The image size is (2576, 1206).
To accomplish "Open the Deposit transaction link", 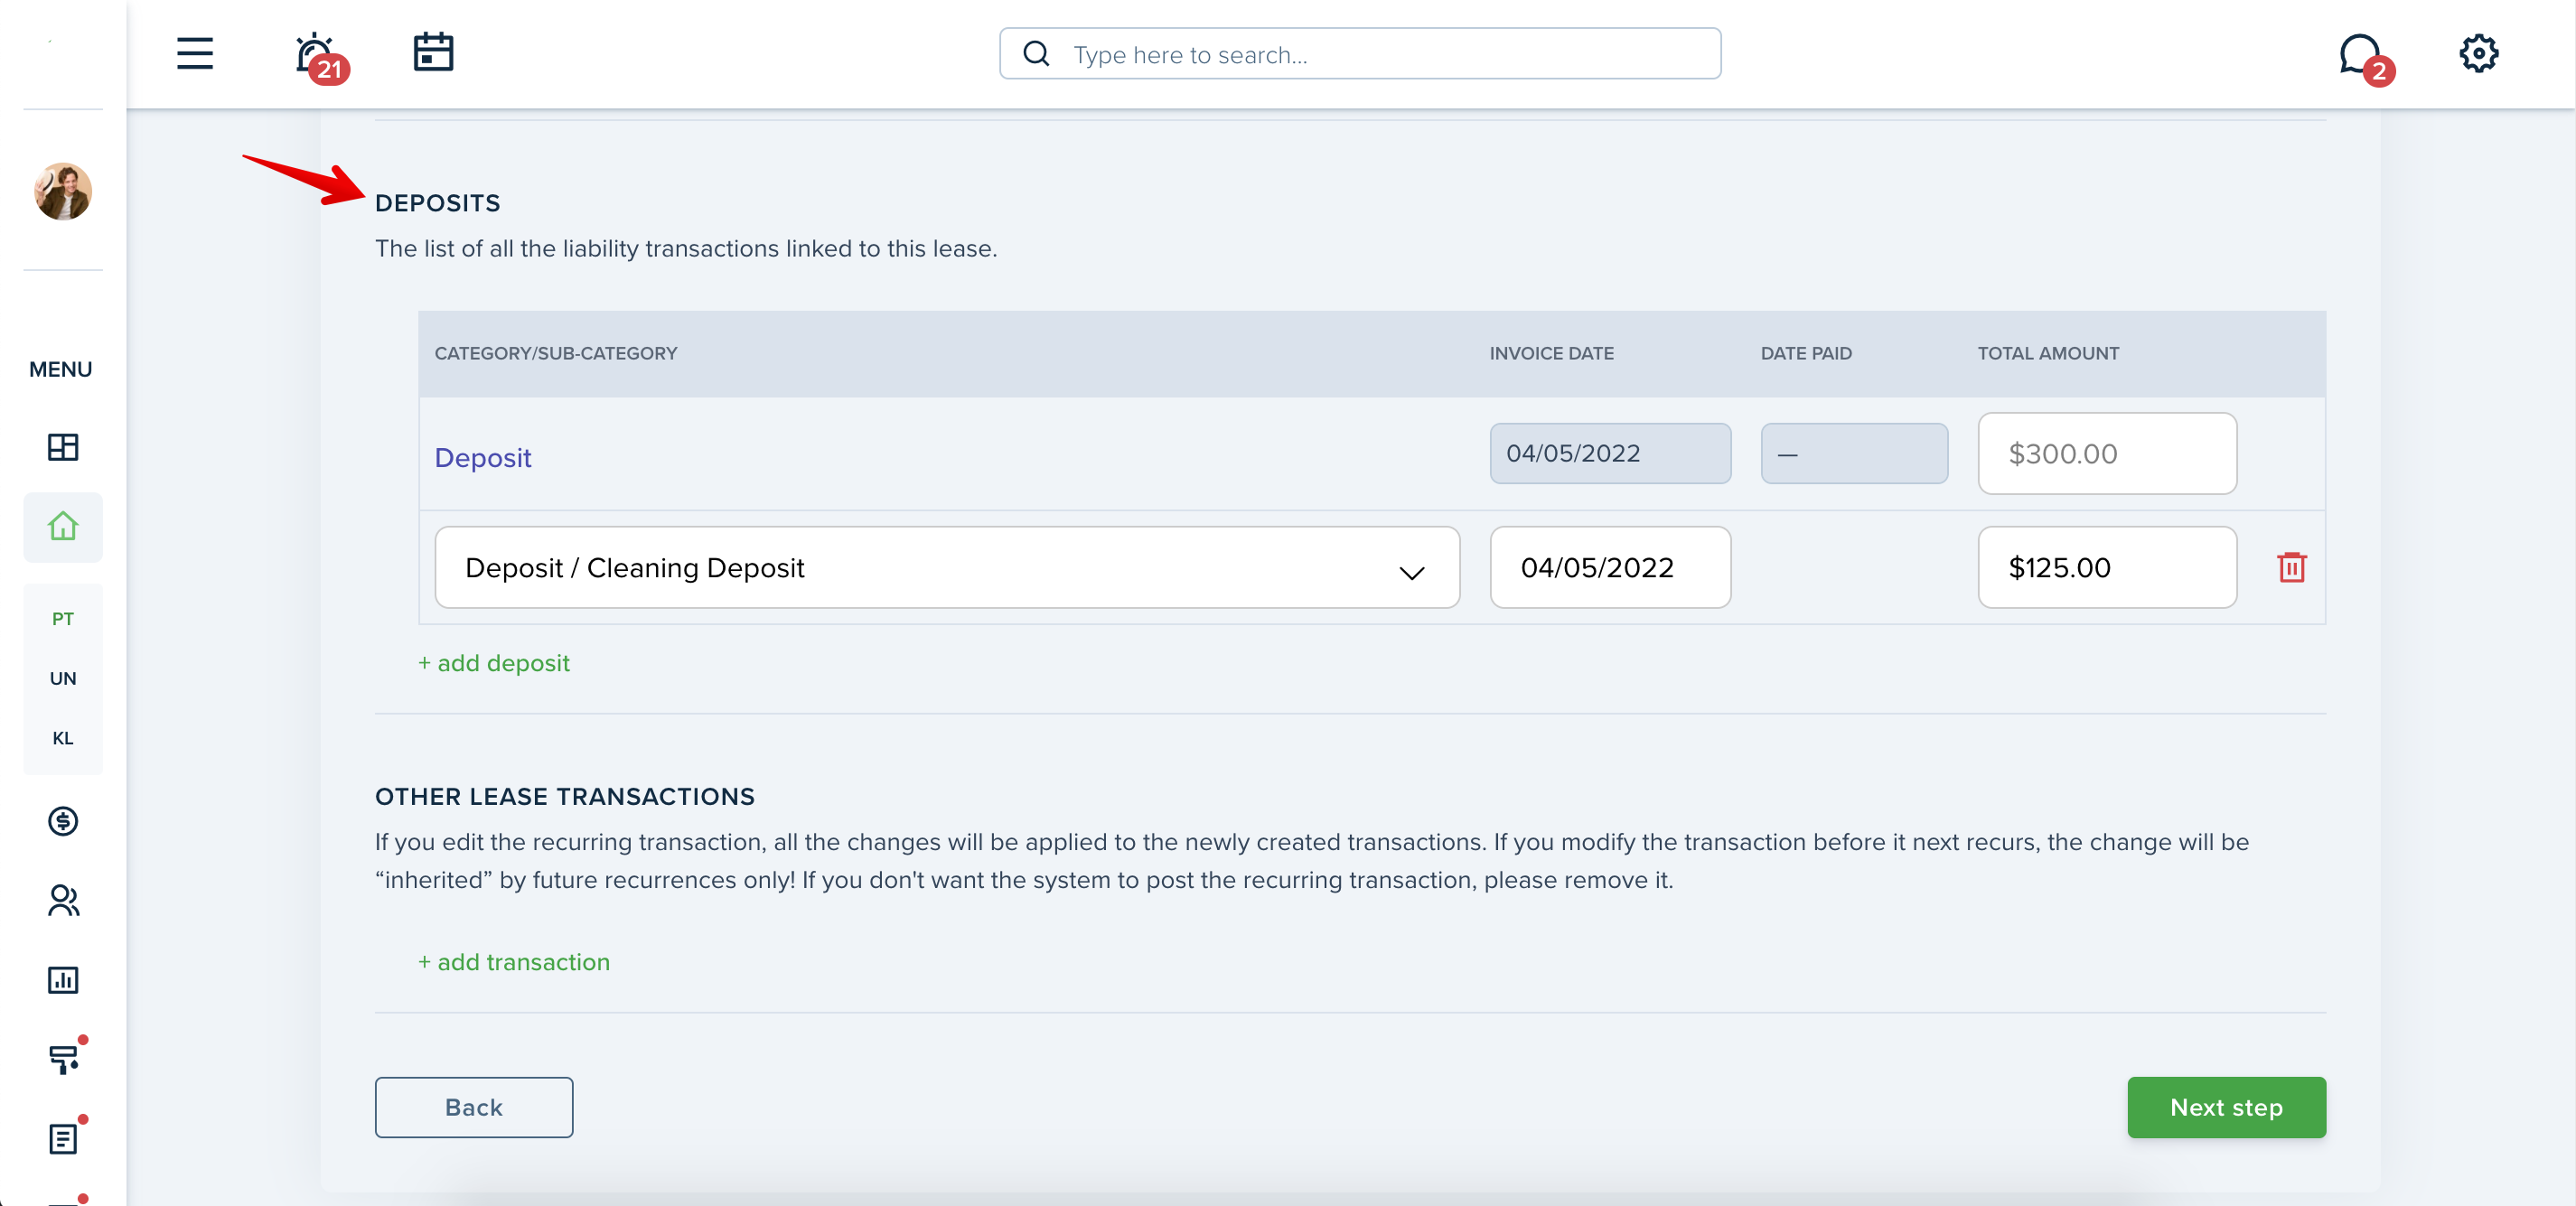I will click(x=483, y=458).
